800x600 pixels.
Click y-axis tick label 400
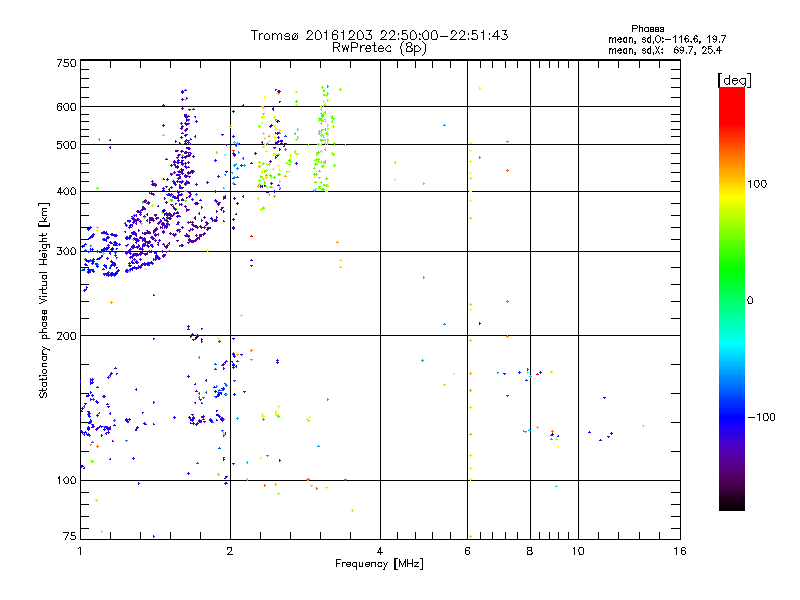coord(66,191)
